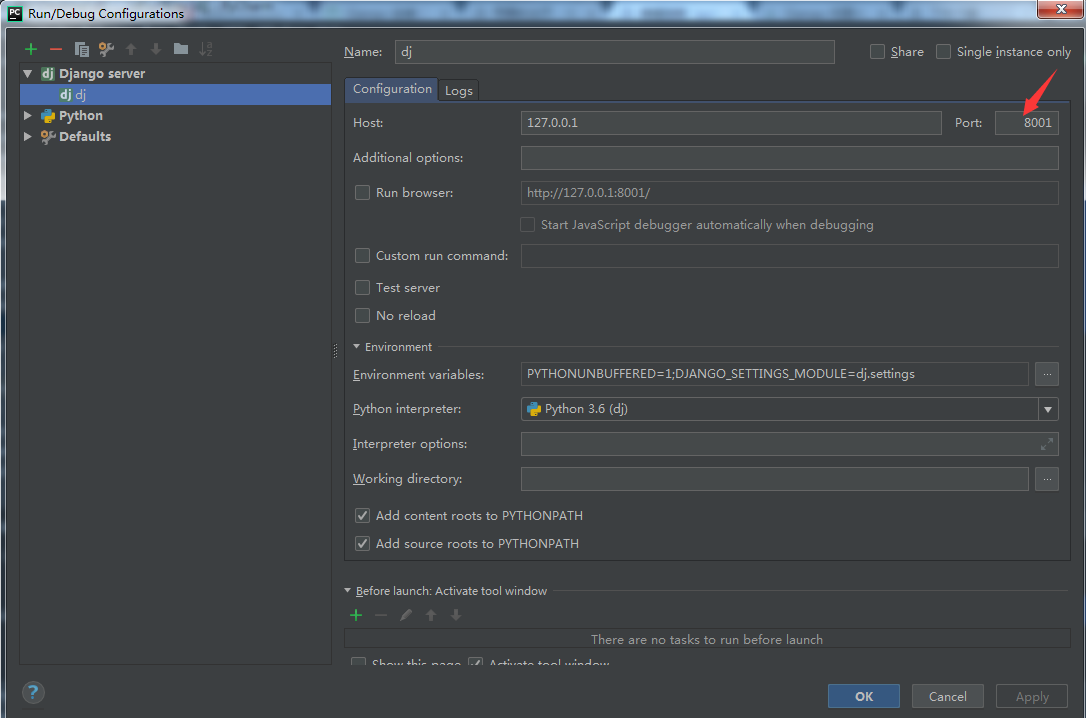Select the Defaults group label
The height and width of the screenshot is (718, 1086).
coord(84,136)
